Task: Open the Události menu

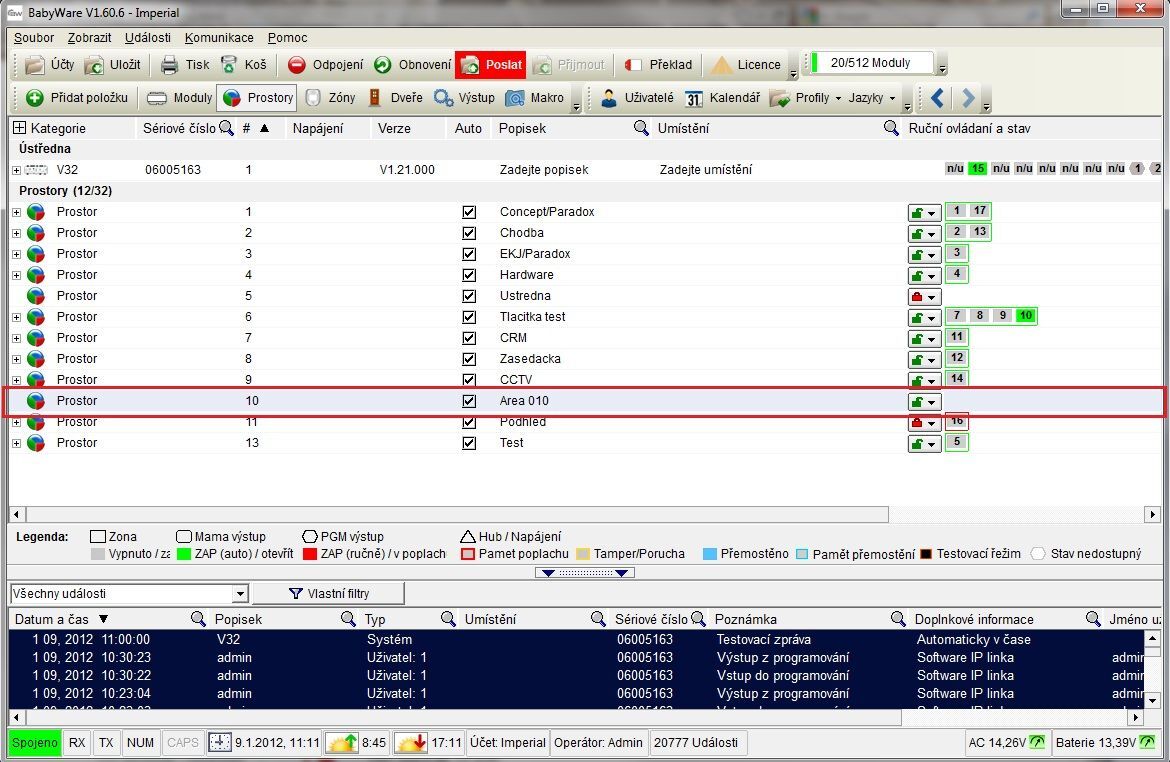Action: tap(147, 38)
